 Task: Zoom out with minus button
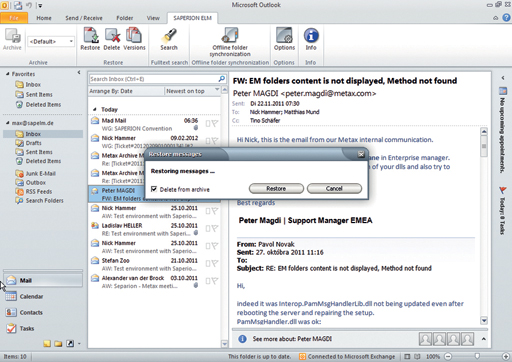coord(448,356)
